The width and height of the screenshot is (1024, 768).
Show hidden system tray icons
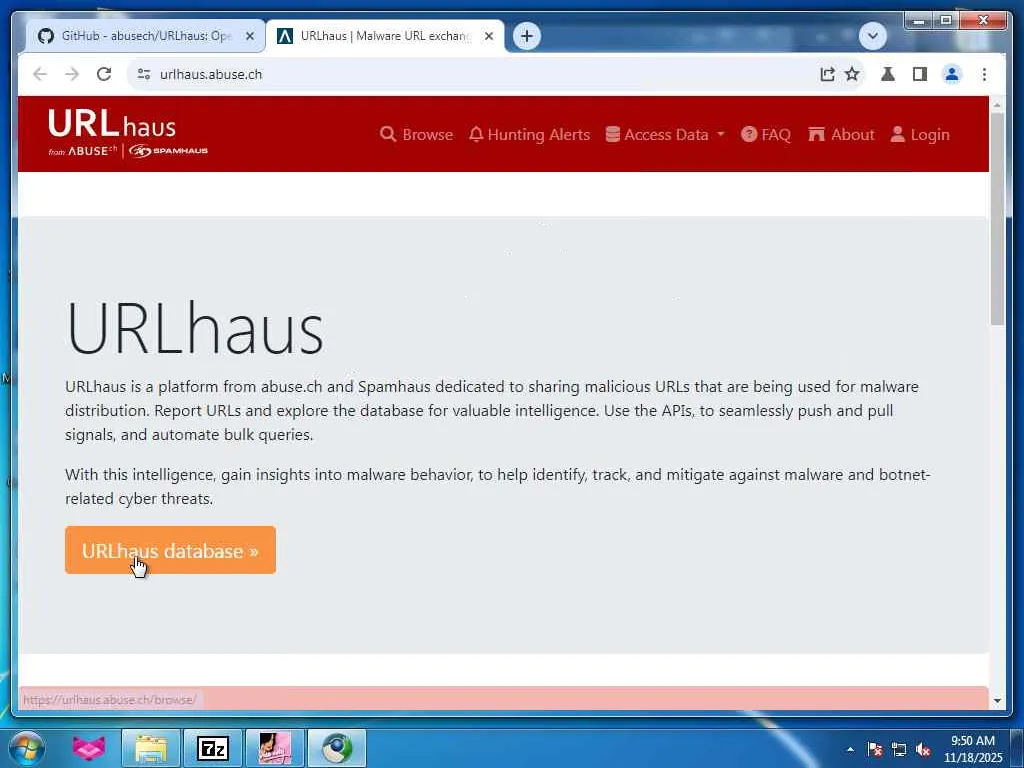pyautogui.click(x=850, y=750)
